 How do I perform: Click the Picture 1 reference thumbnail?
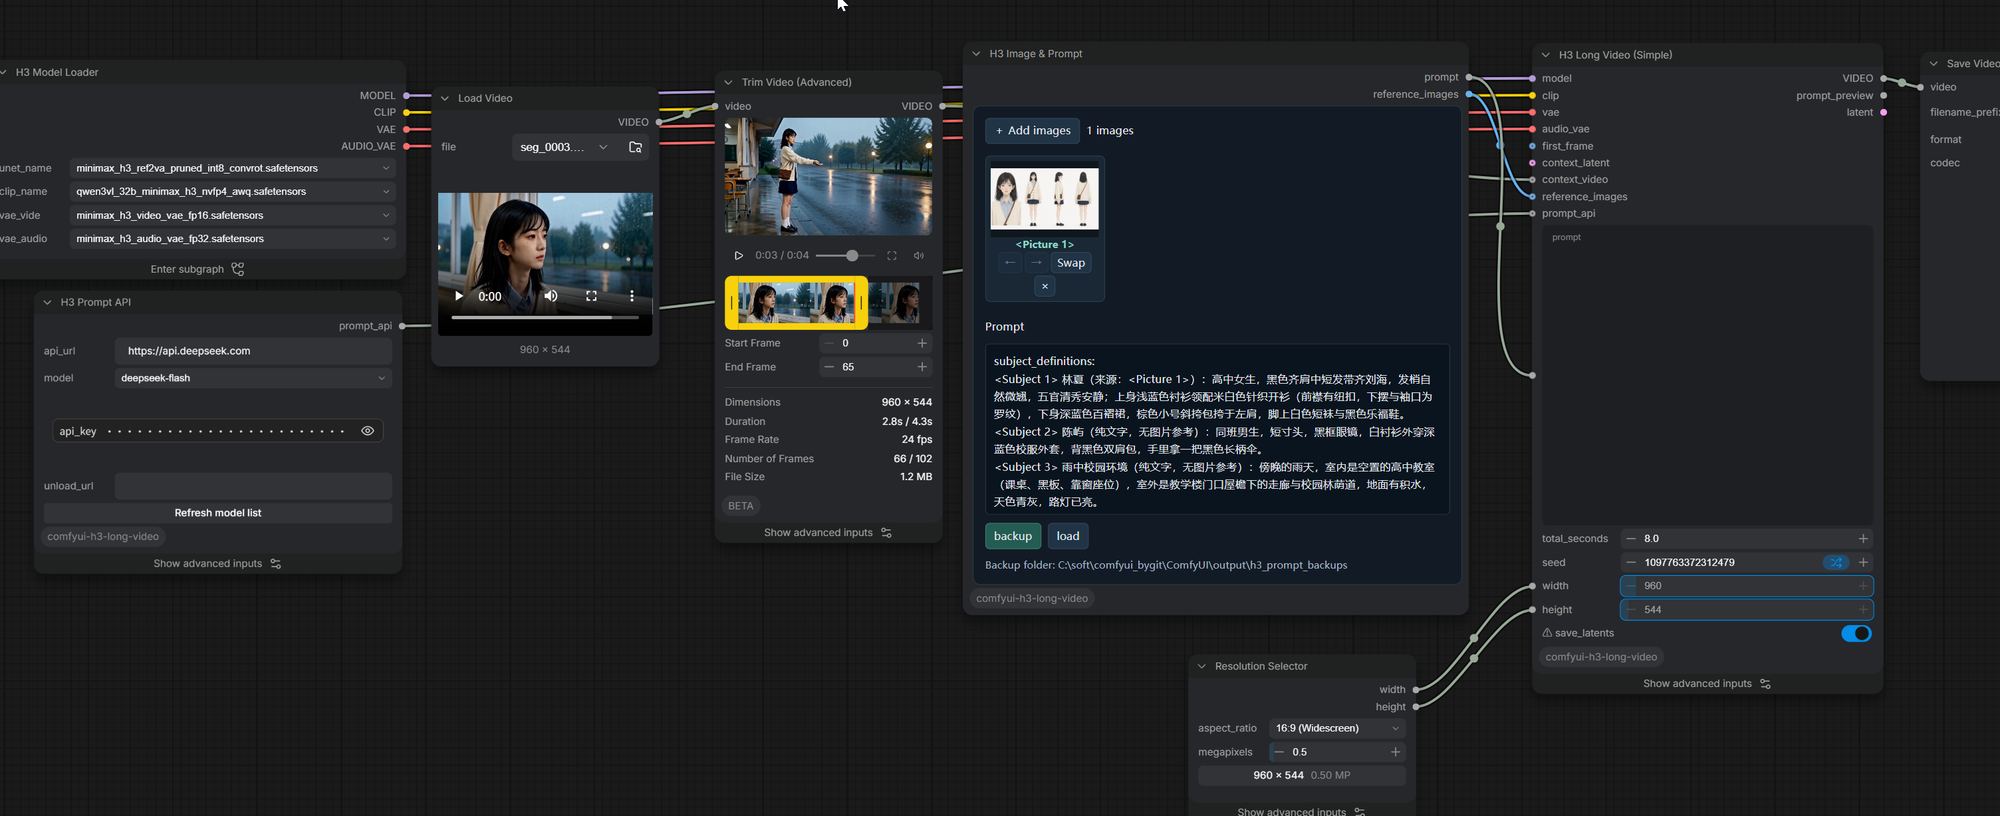point(1044,198)
